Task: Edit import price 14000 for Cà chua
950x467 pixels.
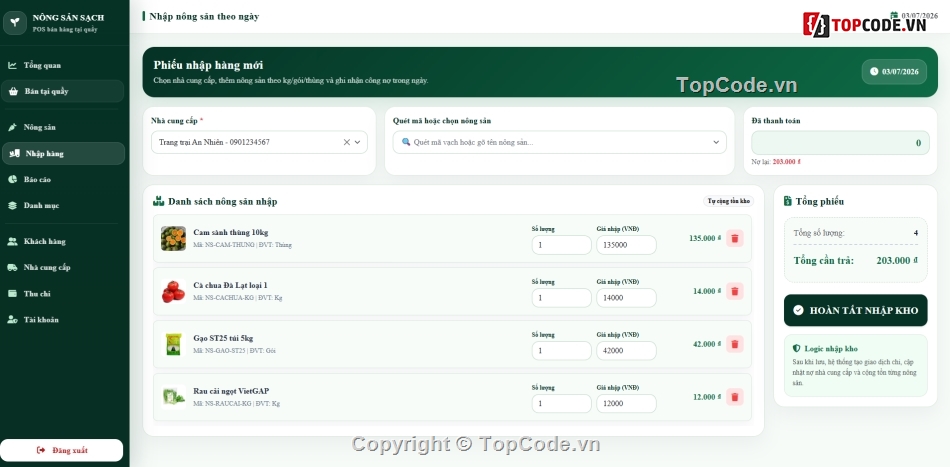Action: 626,298
